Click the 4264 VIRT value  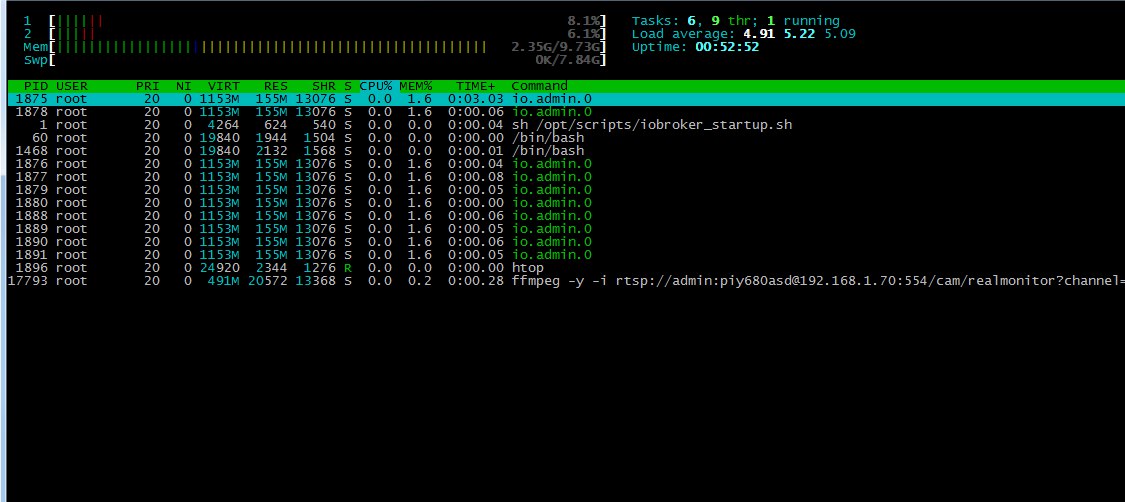click(224, 125)
